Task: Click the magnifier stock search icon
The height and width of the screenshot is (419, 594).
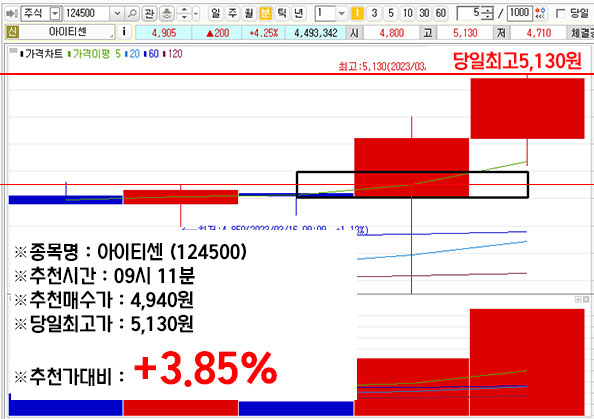Action: 131,14
